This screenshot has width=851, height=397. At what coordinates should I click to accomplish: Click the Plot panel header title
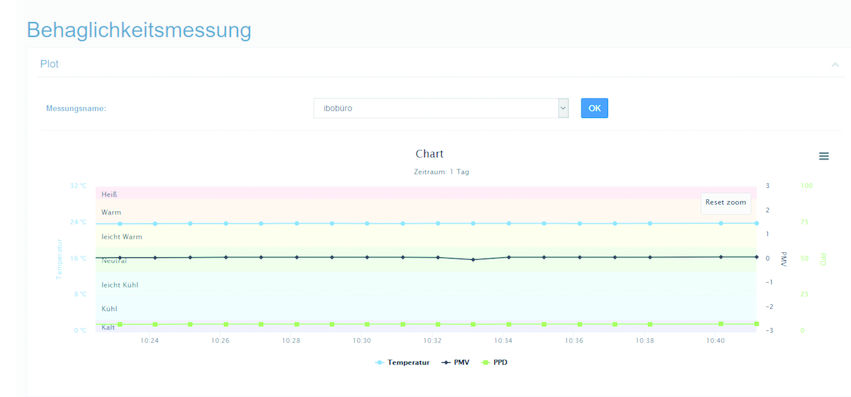(x=49, y=64)
